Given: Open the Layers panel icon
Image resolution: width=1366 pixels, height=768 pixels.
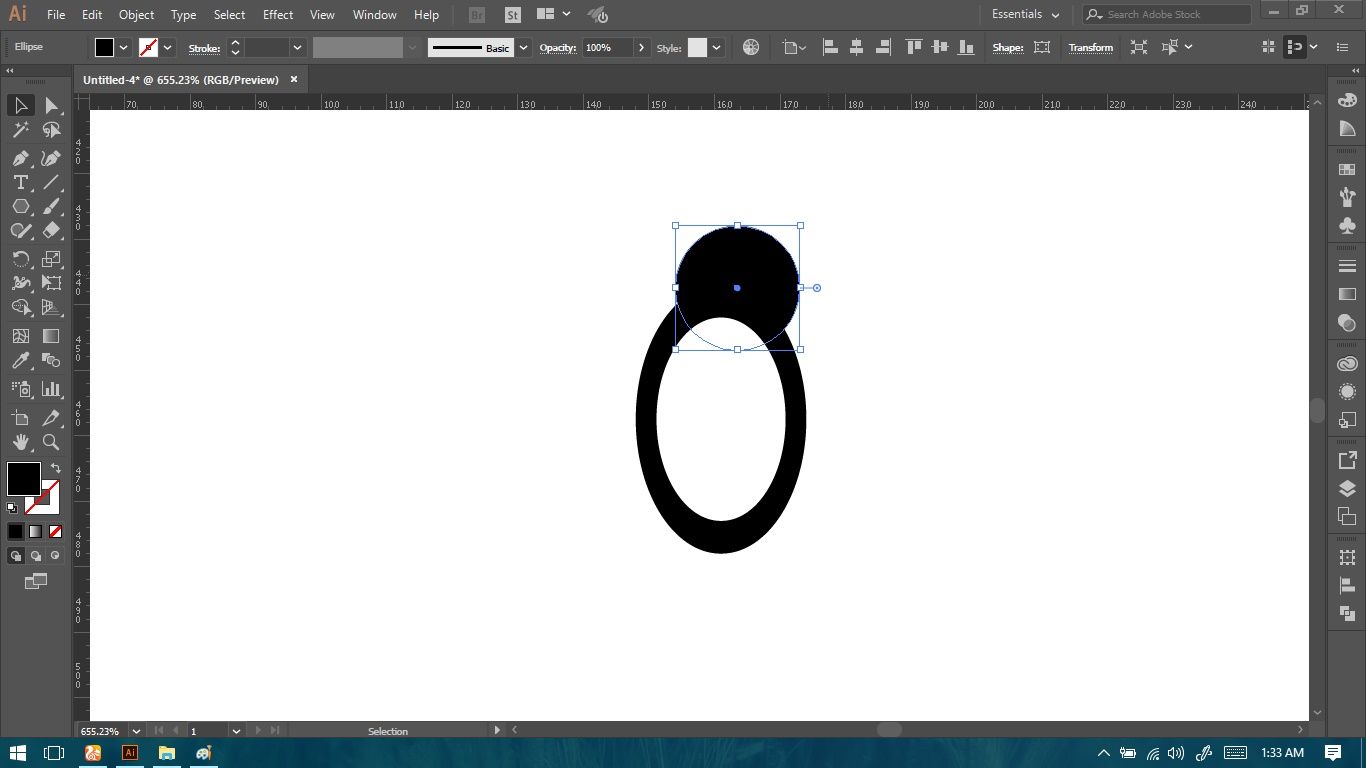Looking at the screenshot, I should pos(1347,489).
